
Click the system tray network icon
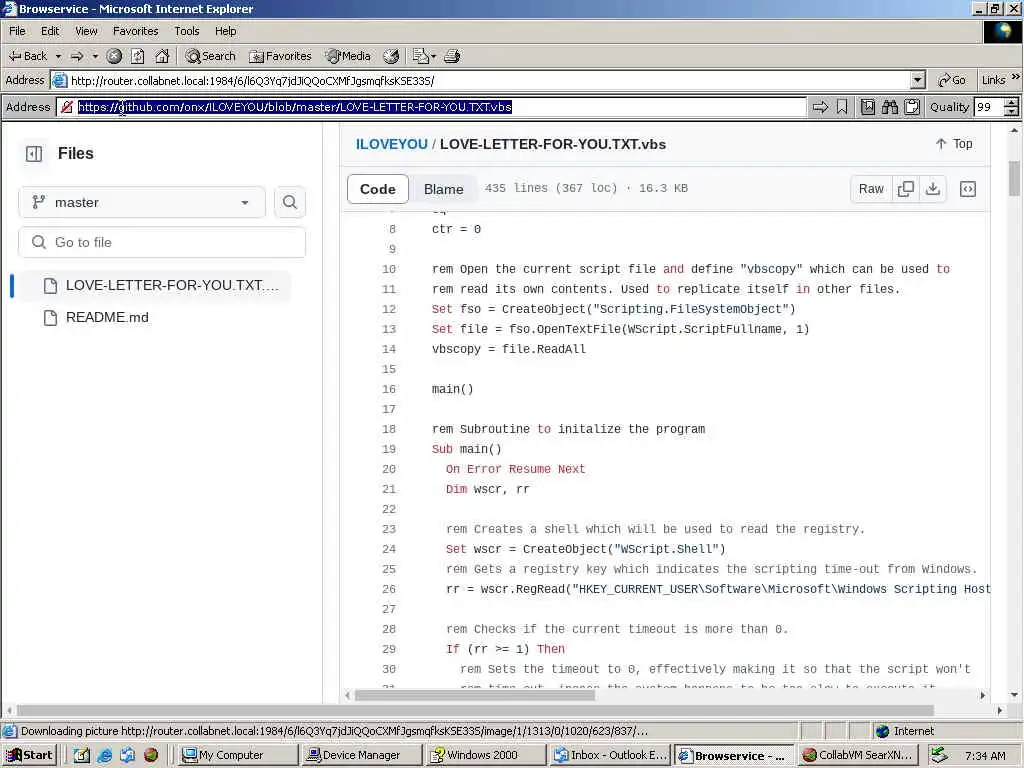tap(939, 755)
